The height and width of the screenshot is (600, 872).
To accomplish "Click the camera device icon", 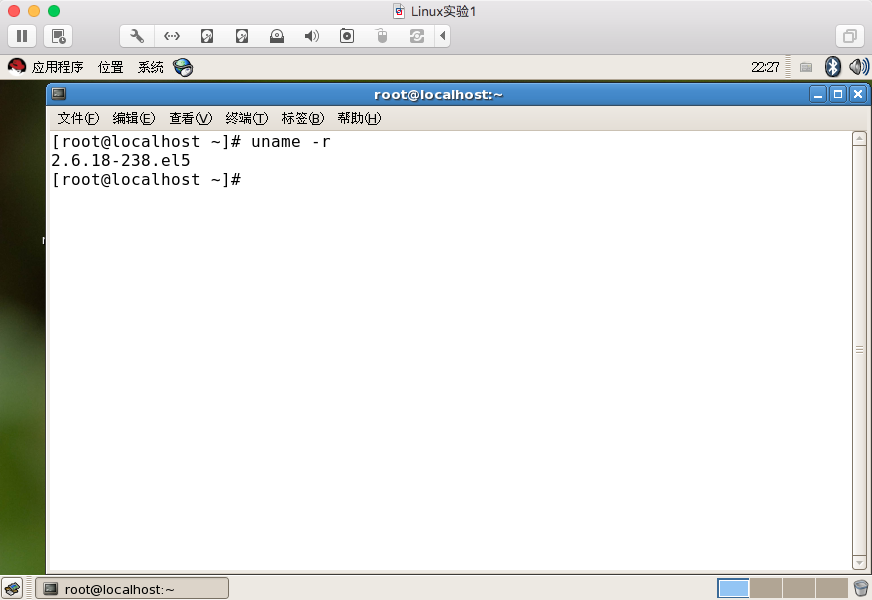I will pos(346,36).
